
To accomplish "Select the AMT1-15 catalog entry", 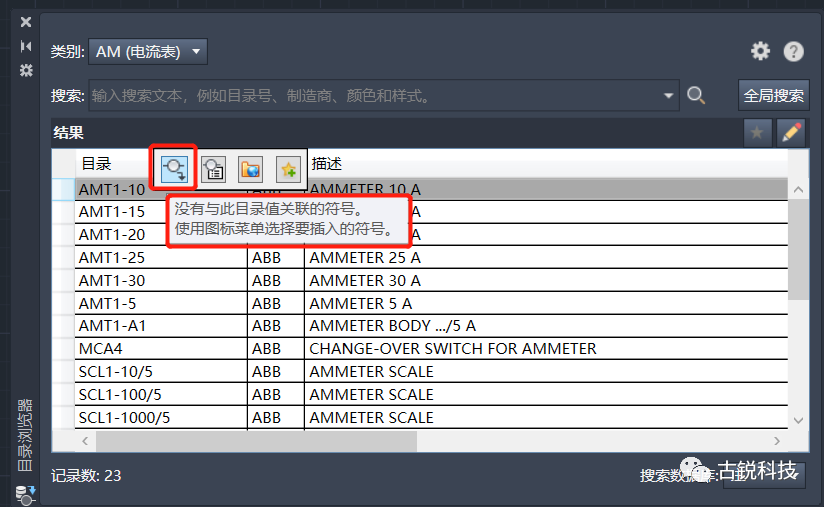I will pos(111,212).
